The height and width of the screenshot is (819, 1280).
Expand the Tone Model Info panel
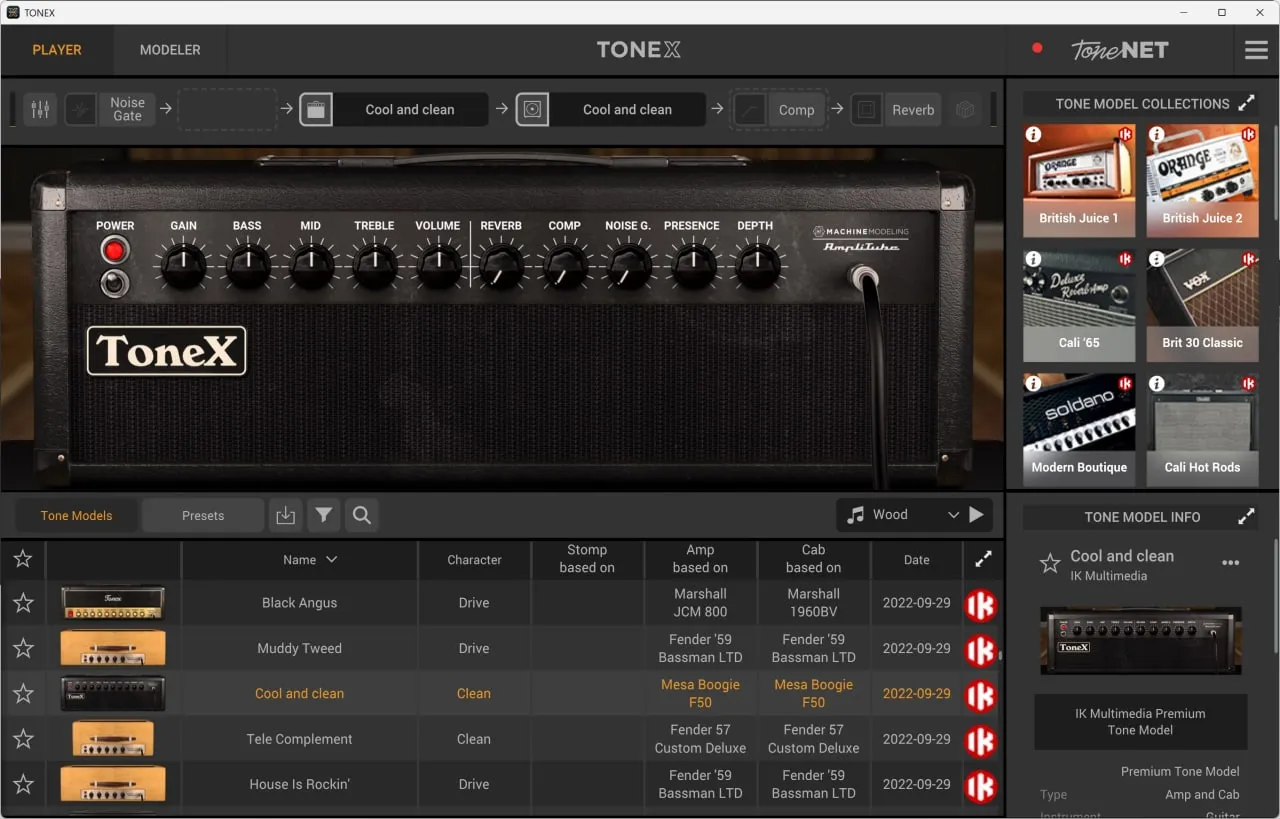pyautogui.click(x=1246, y=517)
